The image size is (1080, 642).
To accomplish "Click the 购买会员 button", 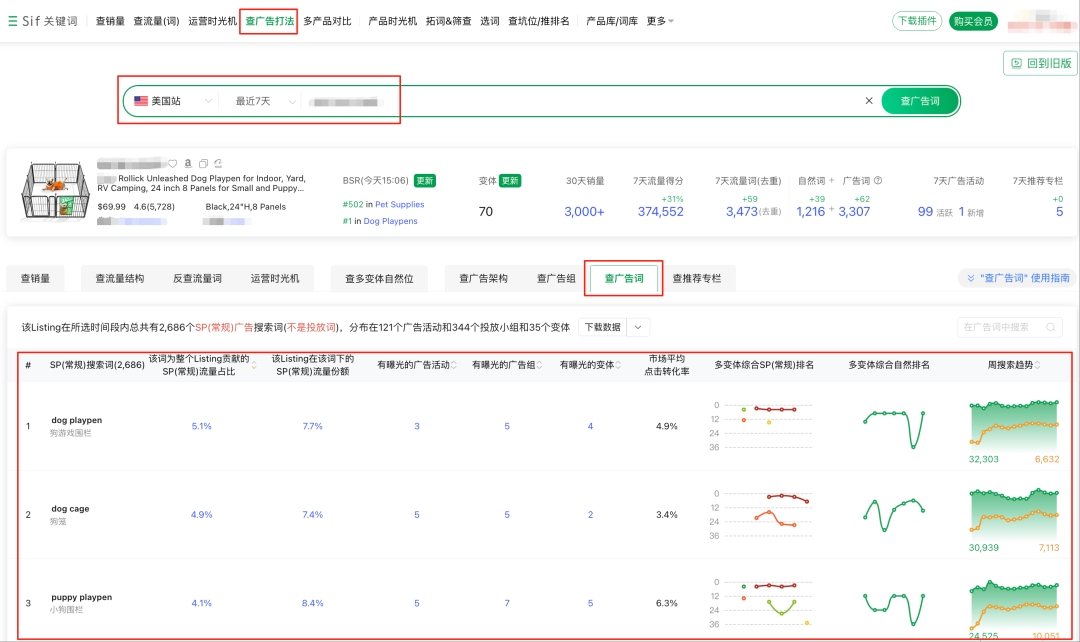I will coord(972,21).
